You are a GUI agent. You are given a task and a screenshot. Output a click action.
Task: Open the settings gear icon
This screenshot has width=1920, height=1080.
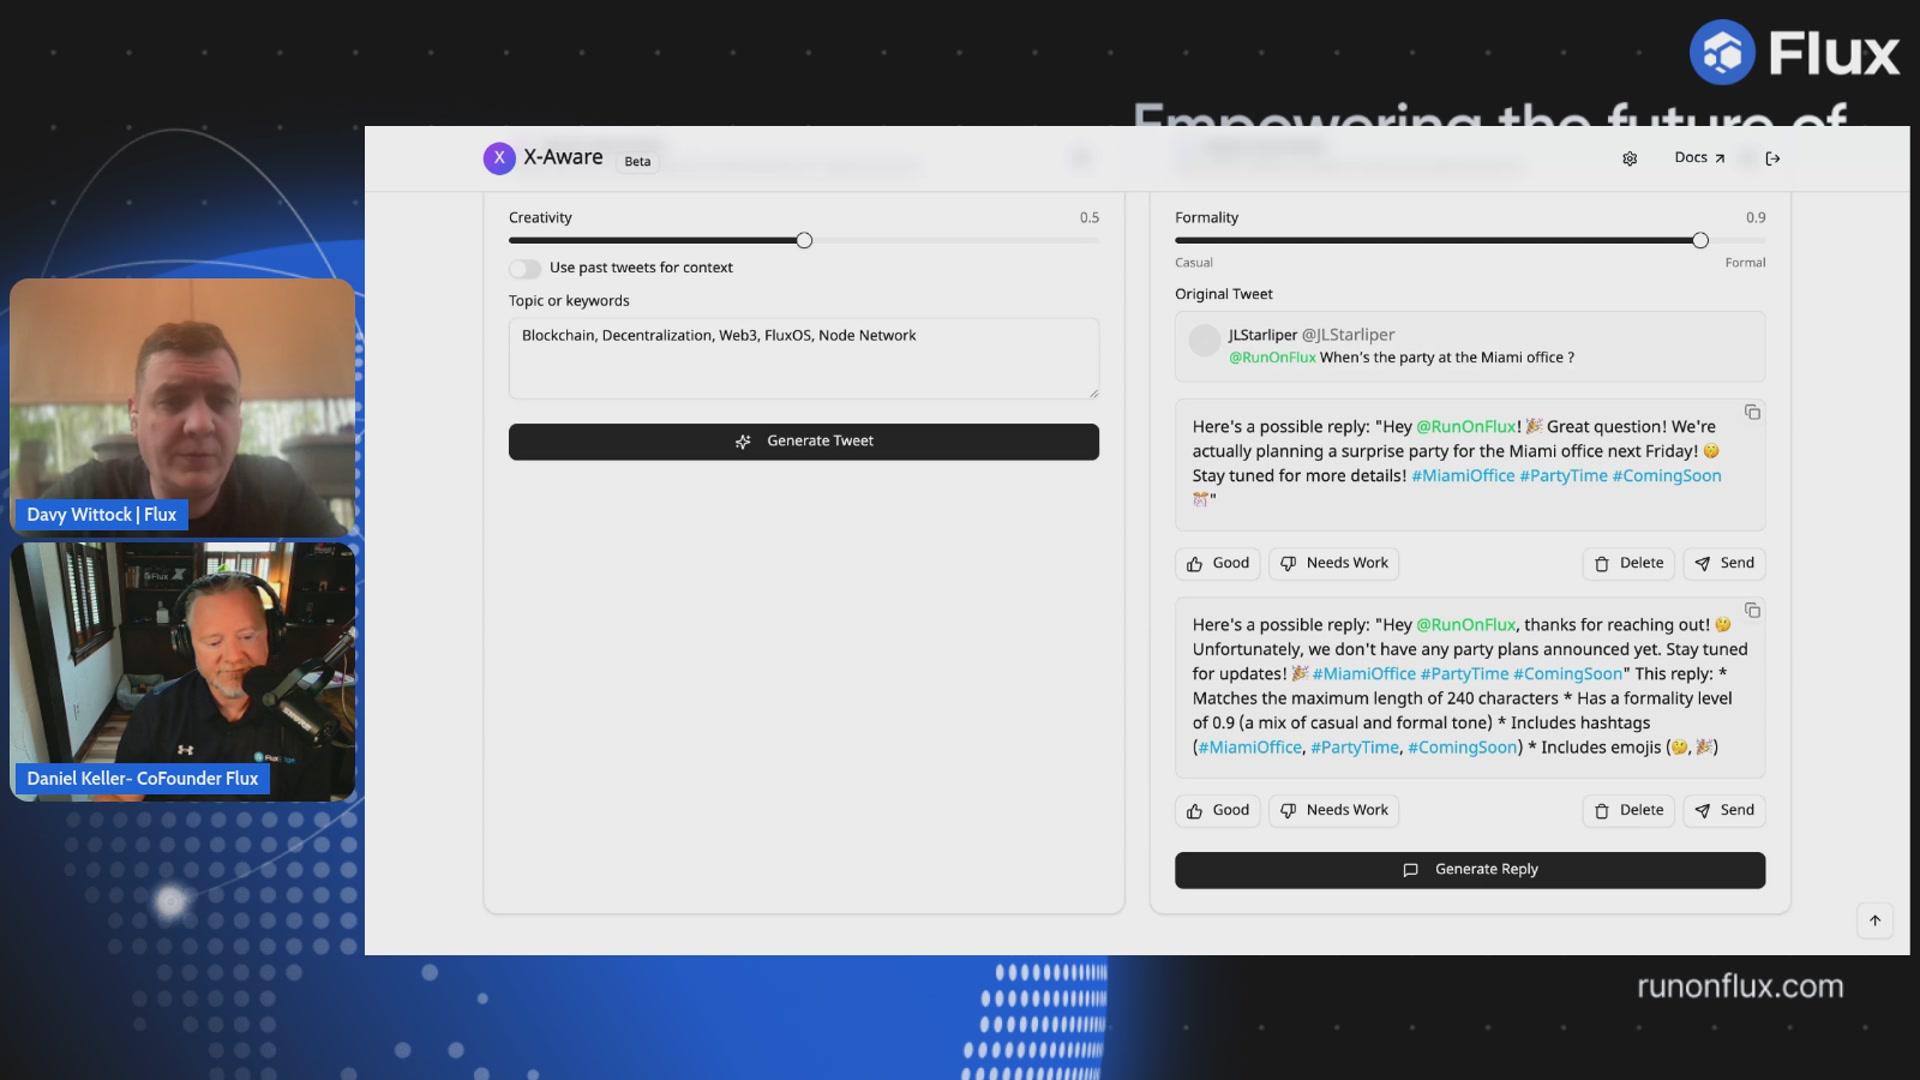point(1629,159)
